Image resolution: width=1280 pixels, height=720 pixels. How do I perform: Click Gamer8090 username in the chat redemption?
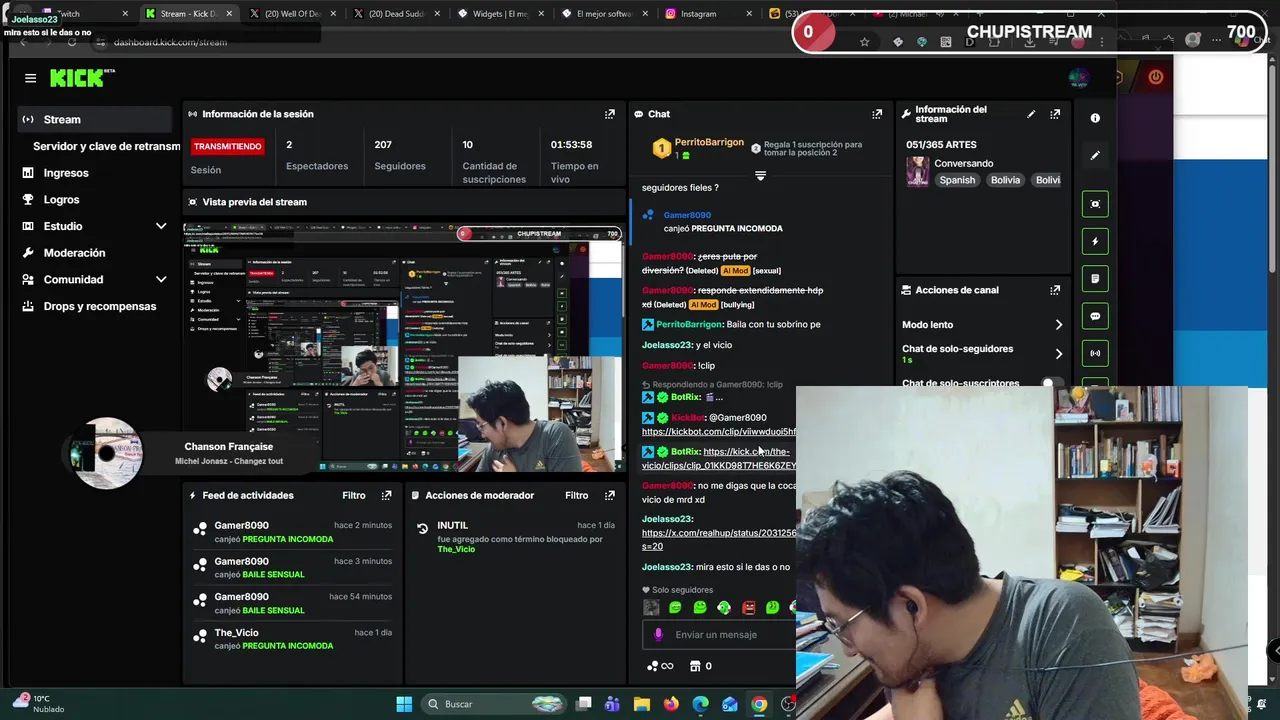[x=687, y=215]
